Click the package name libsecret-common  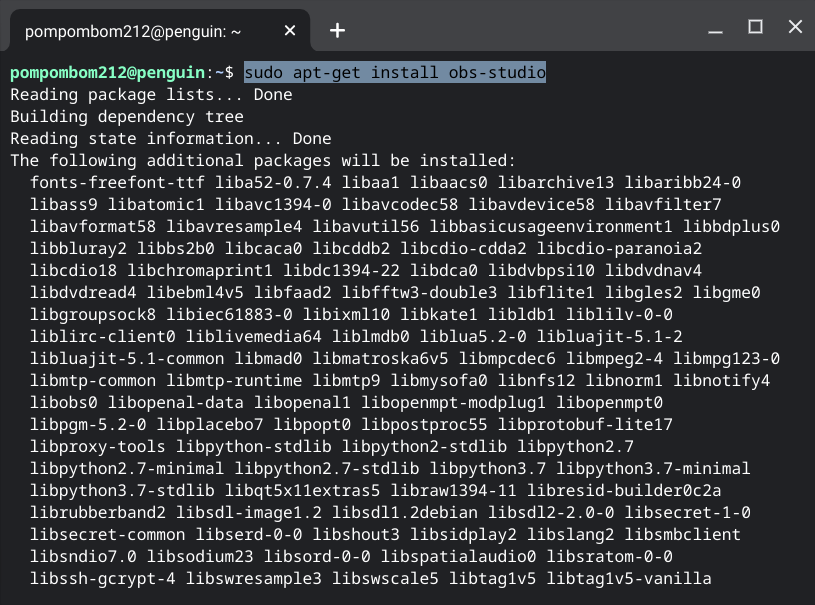(x=108, y=534)
